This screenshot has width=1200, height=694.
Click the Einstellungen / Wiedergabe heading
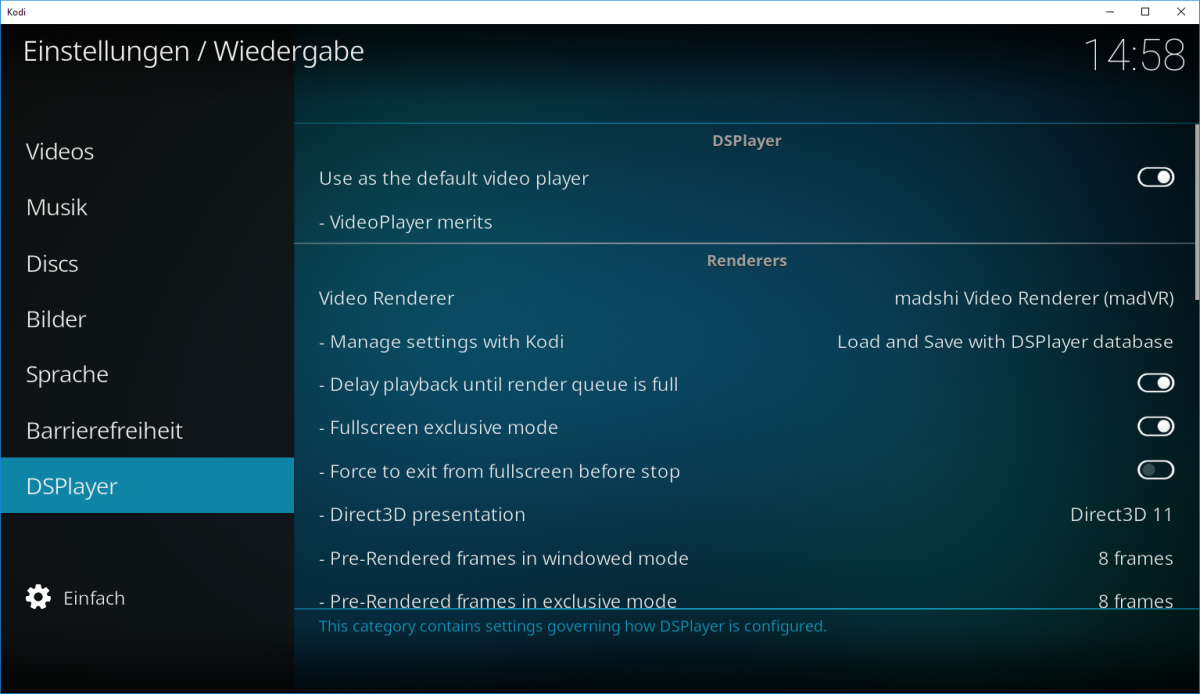coord(194,51)
